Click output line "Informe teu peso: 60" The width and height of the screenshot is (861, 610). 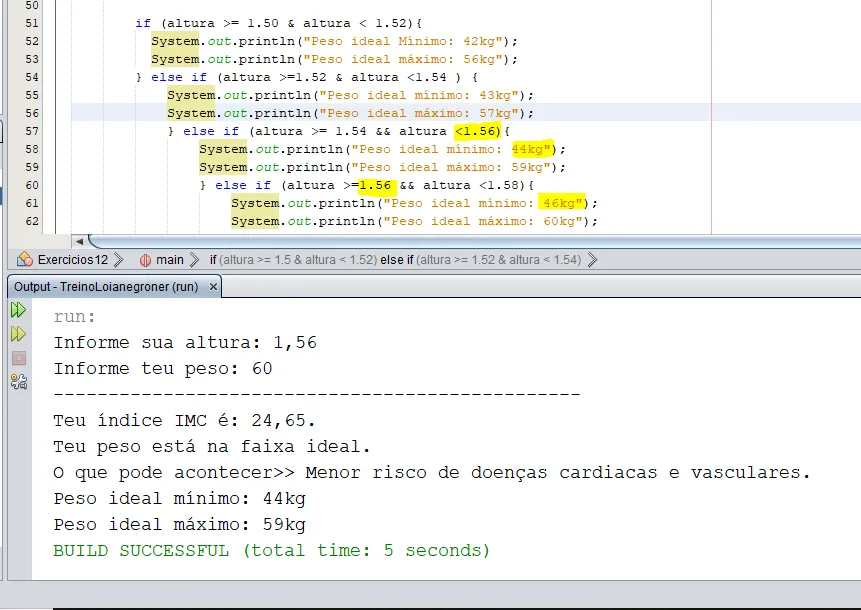[163, 368]
